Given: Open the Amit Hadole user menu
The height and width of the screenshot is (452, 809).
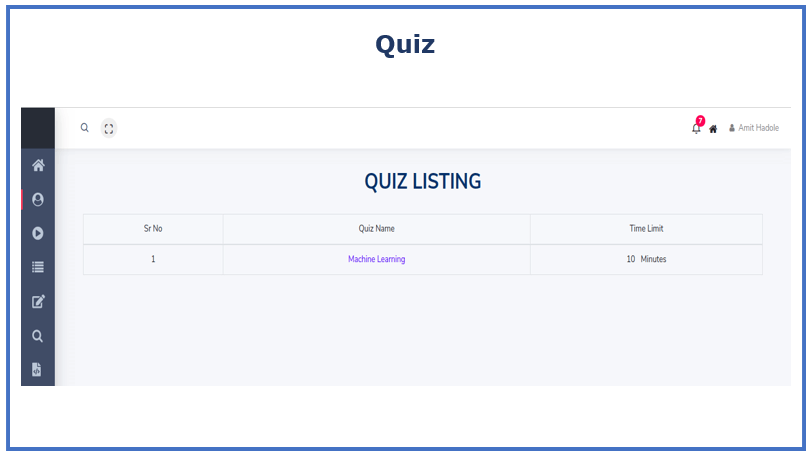Looking at the screenshot, I should pyautogui.click(x=754, y=128).
